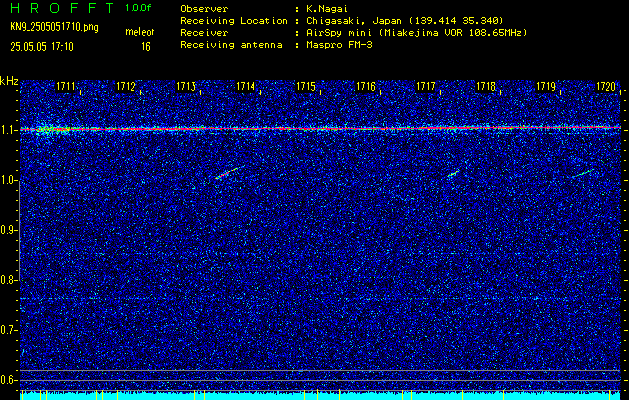Click the 1712 time axis label
The height and width of the screenshot is (400, 629).
click(126, 86)
